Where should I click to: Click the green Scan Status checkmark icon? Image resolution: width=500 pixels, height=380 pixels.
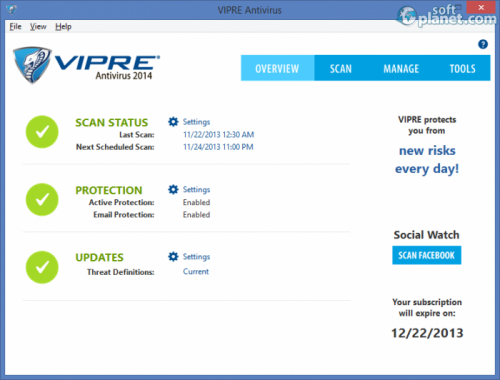42,132
